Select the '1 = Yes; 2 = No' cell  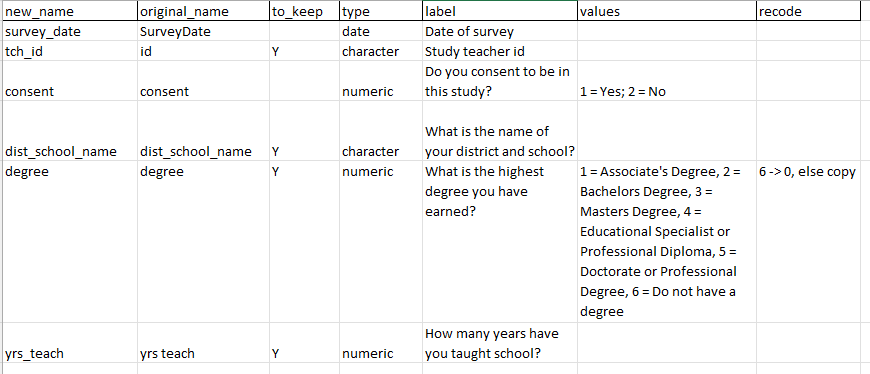(667, 81)
